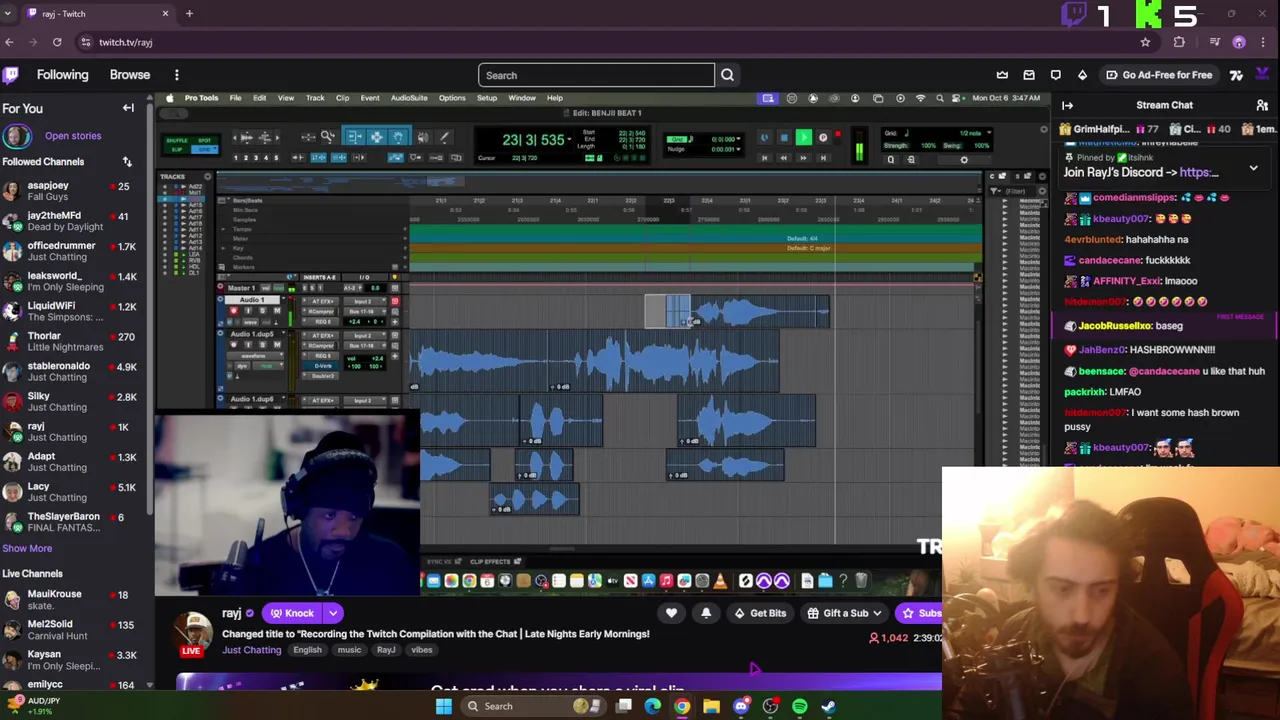Open Pro Tools Track menu

click(x=315, y=98)
